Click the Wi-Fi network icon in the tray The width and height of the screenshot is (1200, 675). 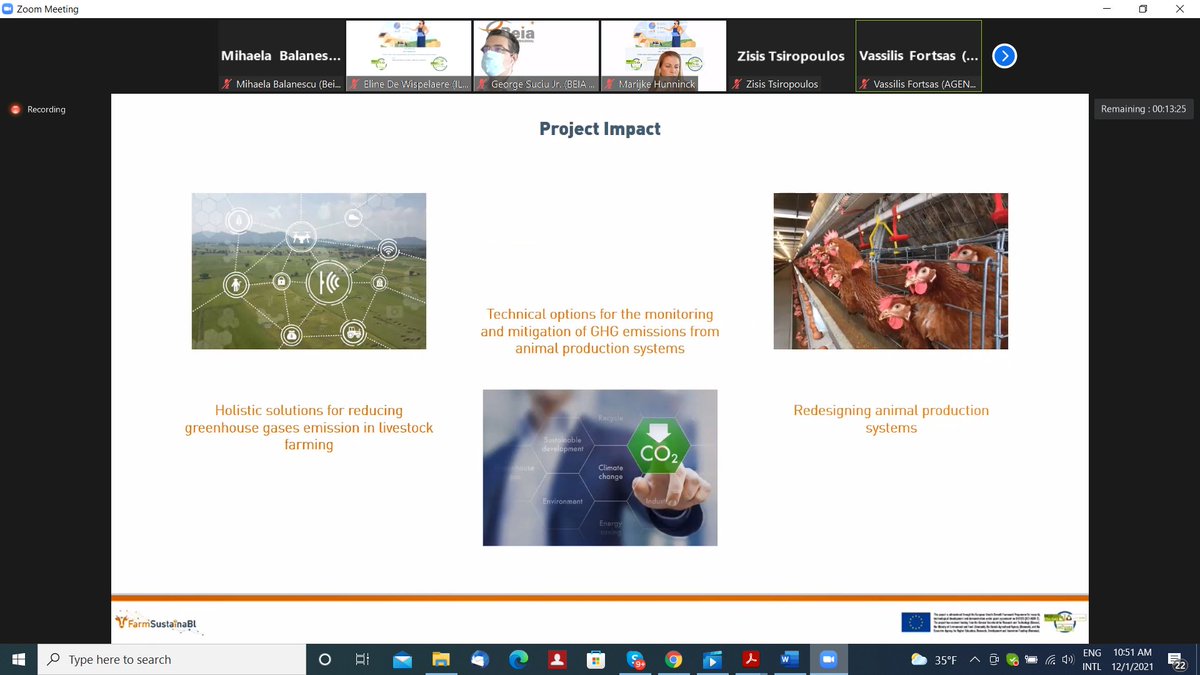[1050, 660]
